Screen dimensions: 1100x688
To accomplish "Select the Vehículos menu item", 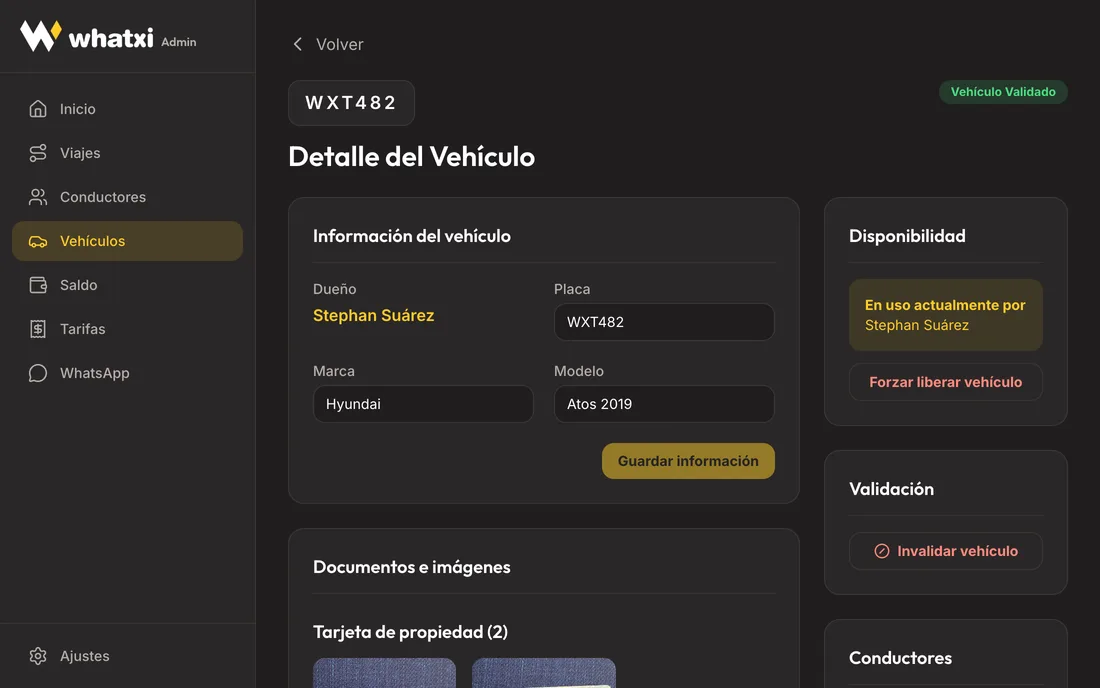I will 127,241.
